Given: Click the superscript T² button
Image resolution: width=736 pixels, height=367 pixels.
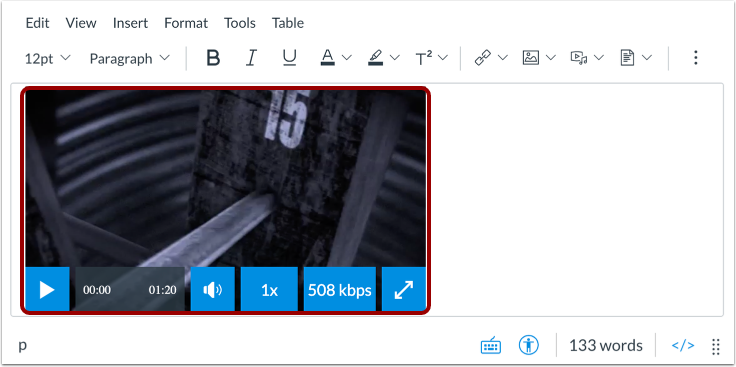Looking at the screenshot, I should click(x=424, y=58).
